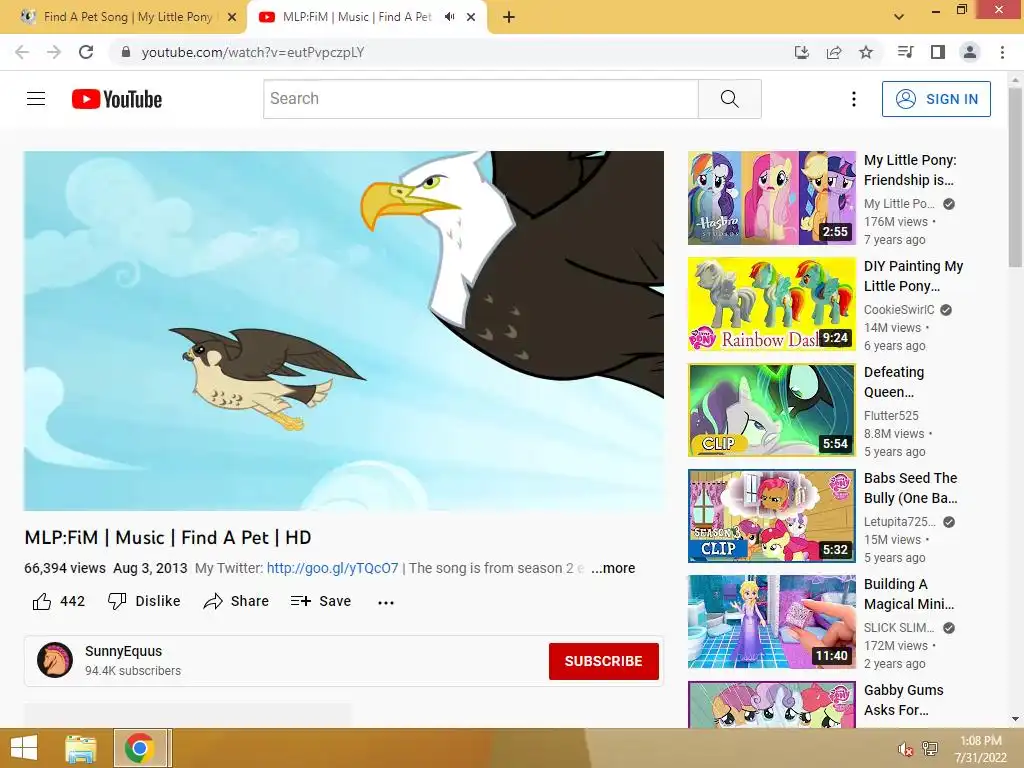This screenshot has height=768, width=1024.
Task: Open the Windows Start button
Action: [x=24, y=748]
